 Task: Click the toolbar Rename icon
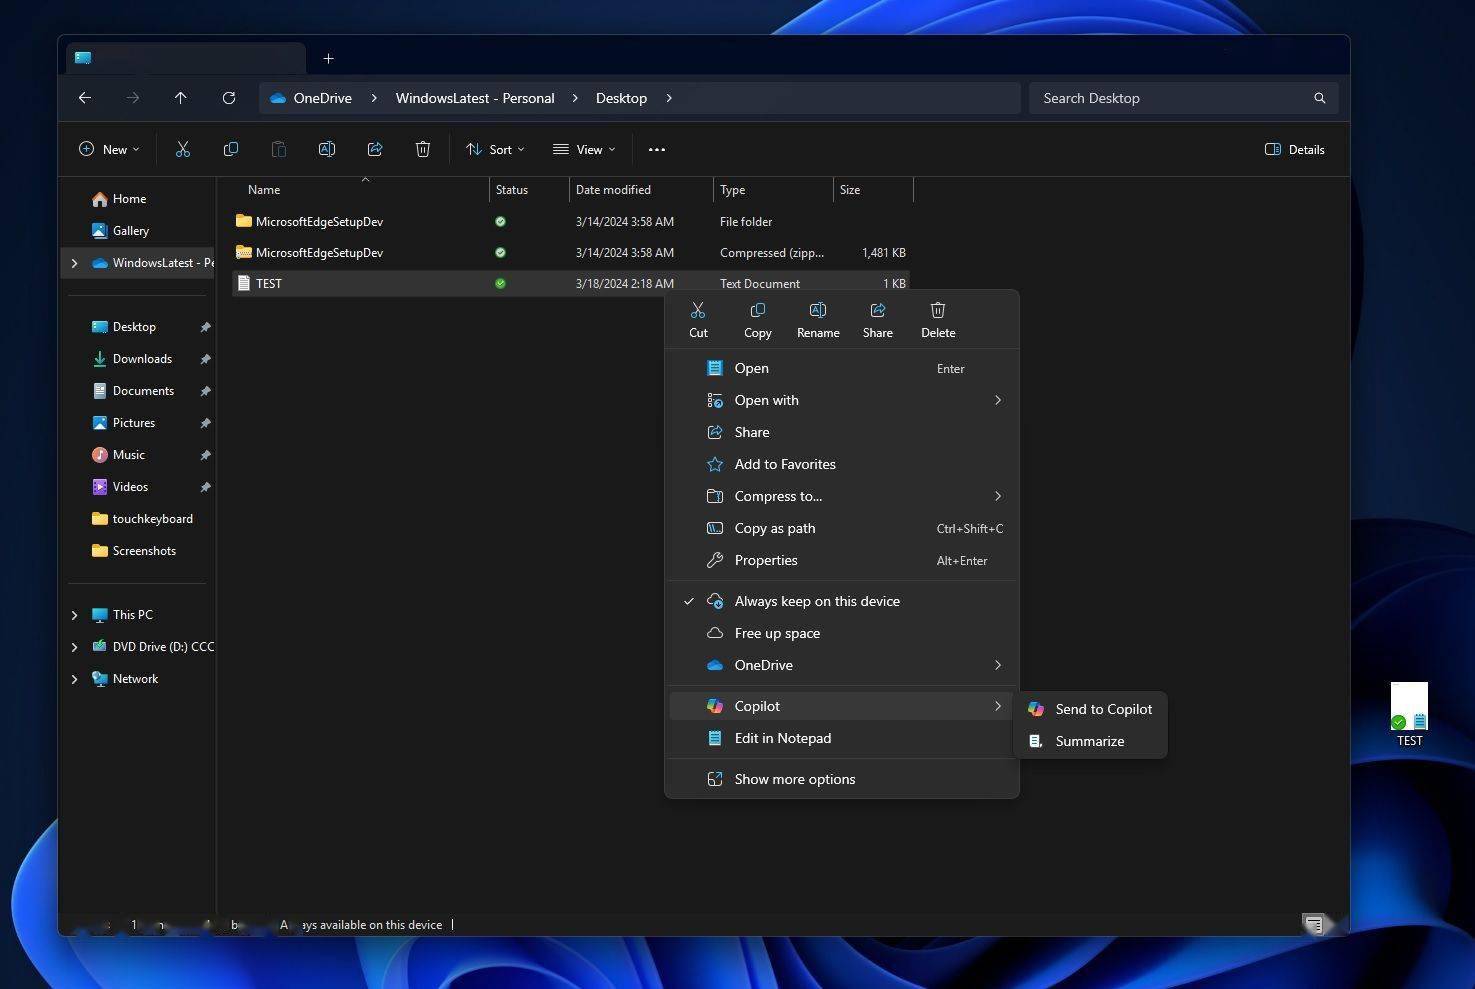pos(327,149)
